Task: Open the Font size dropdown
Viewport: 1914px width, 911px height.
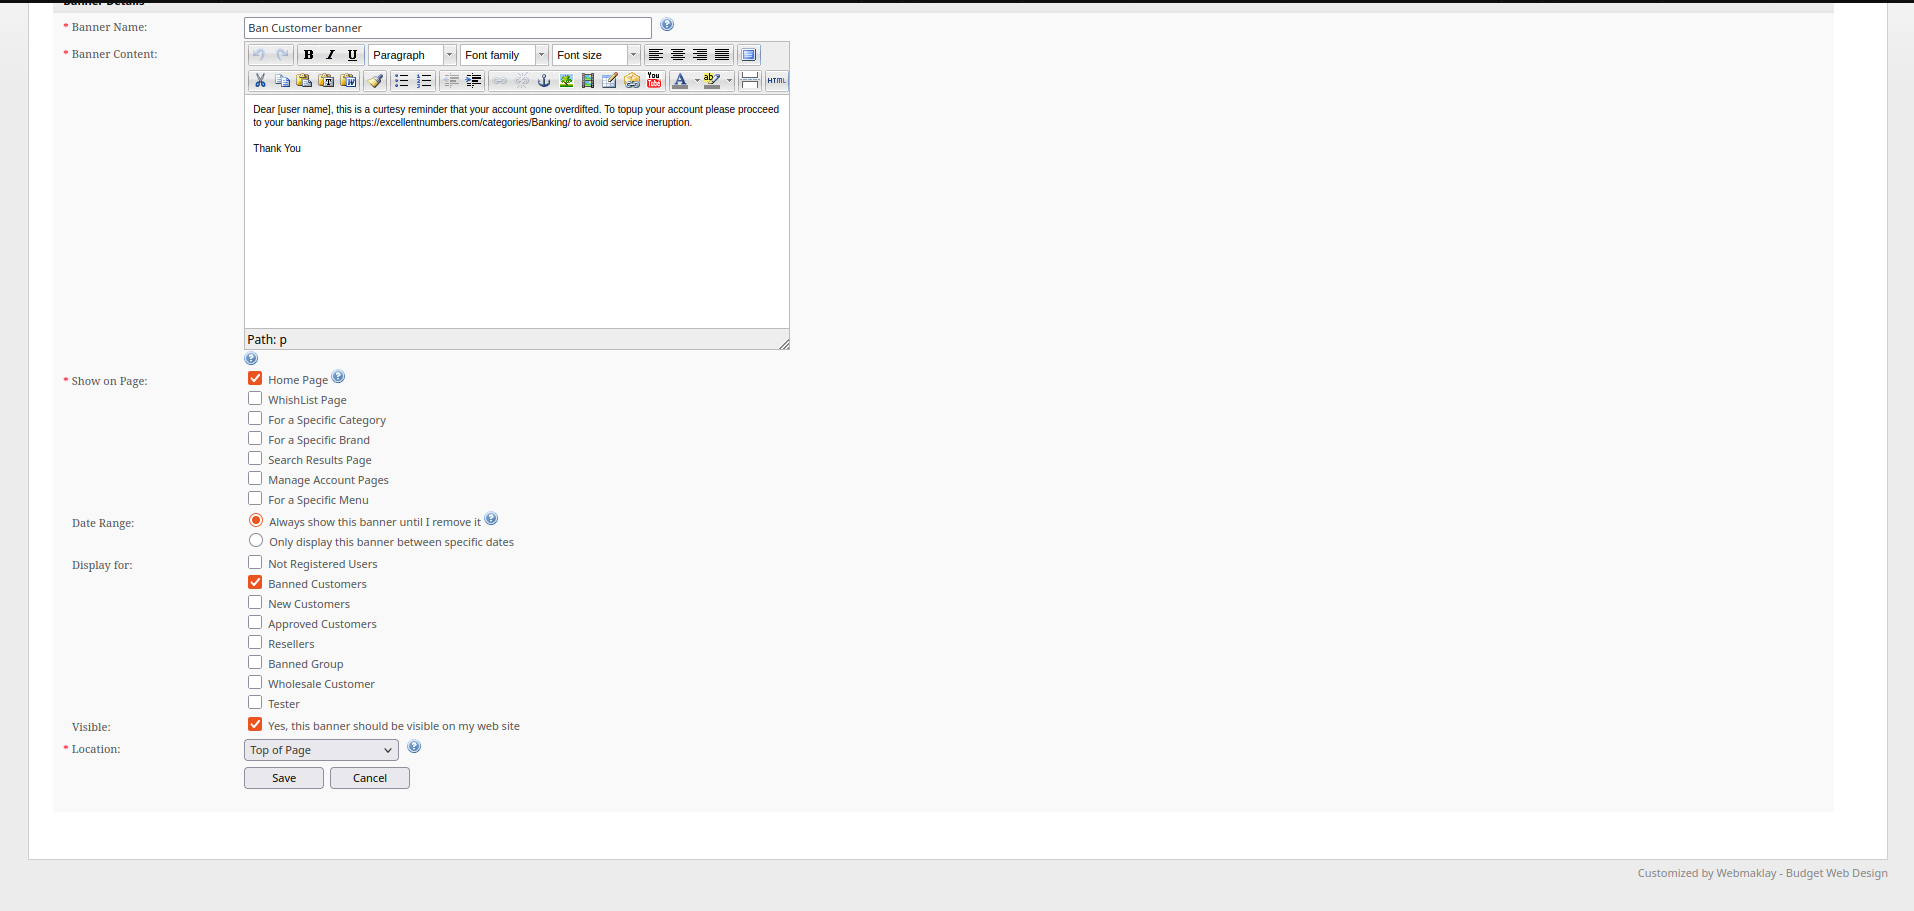Action: (596, 55)
